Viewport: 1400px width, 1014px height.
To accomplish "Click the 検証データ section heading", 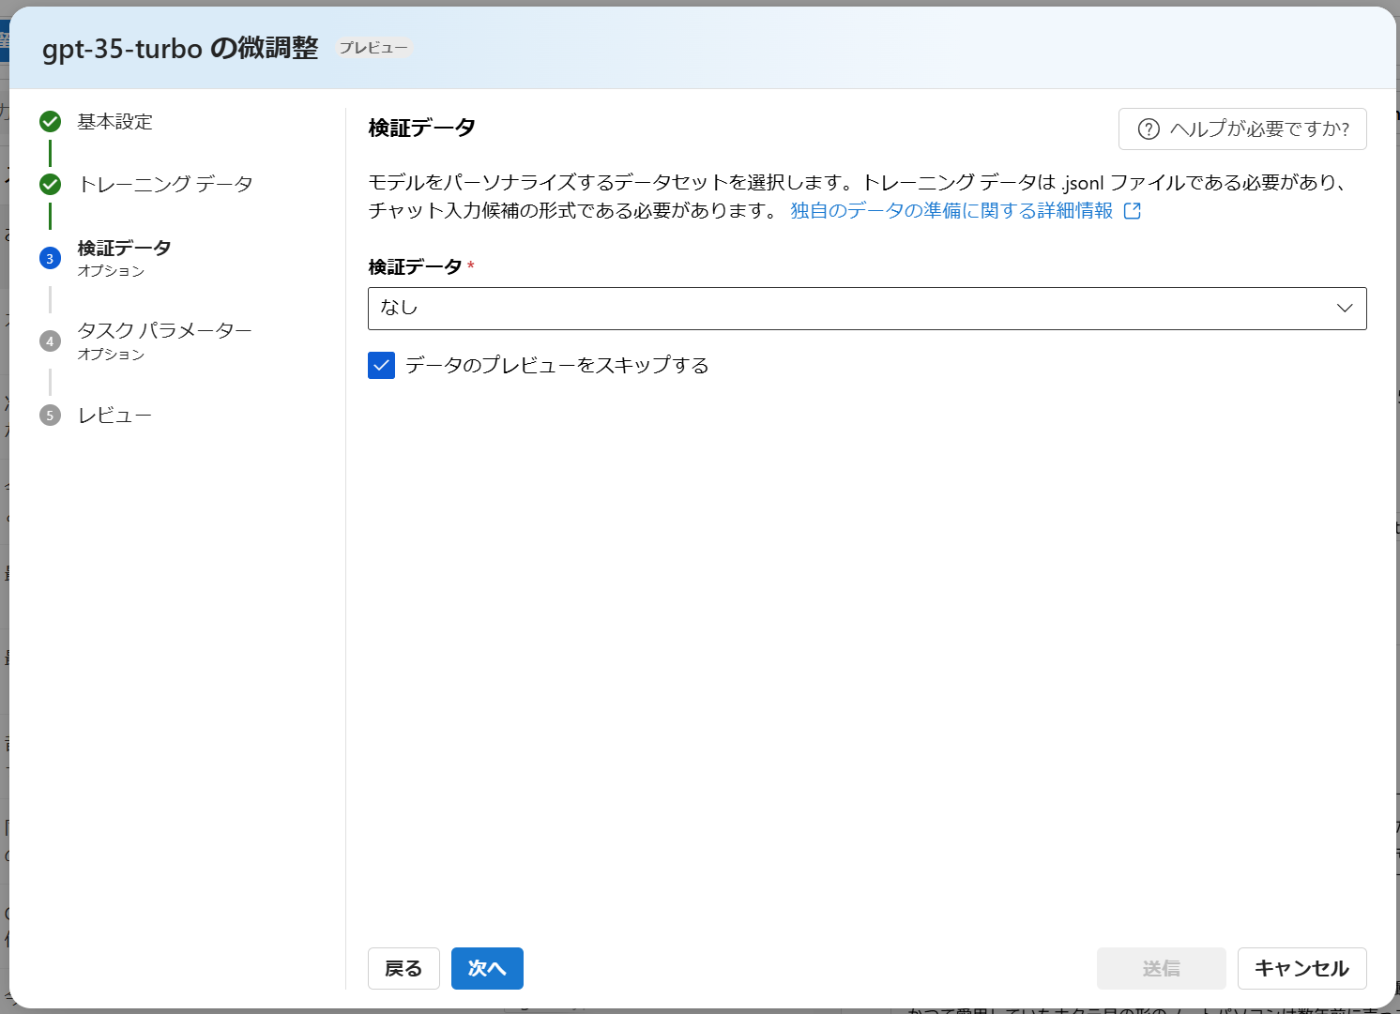I will 421,128.
